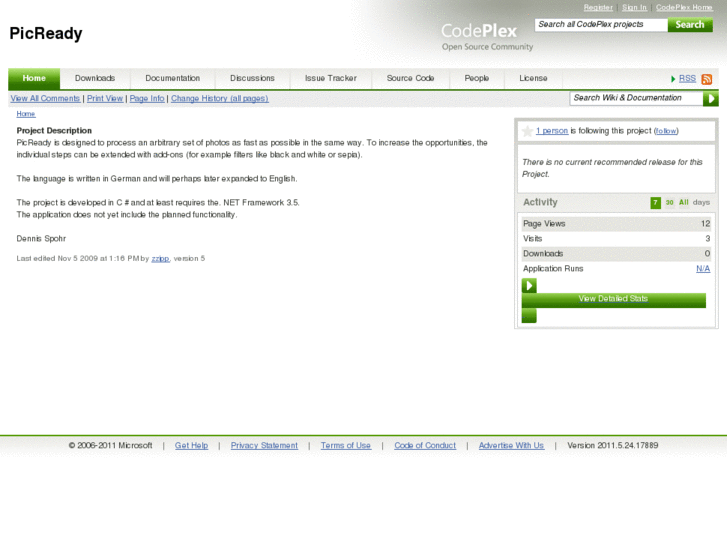
Task: Click the star icon next to followers
Action: coord(527,131)
